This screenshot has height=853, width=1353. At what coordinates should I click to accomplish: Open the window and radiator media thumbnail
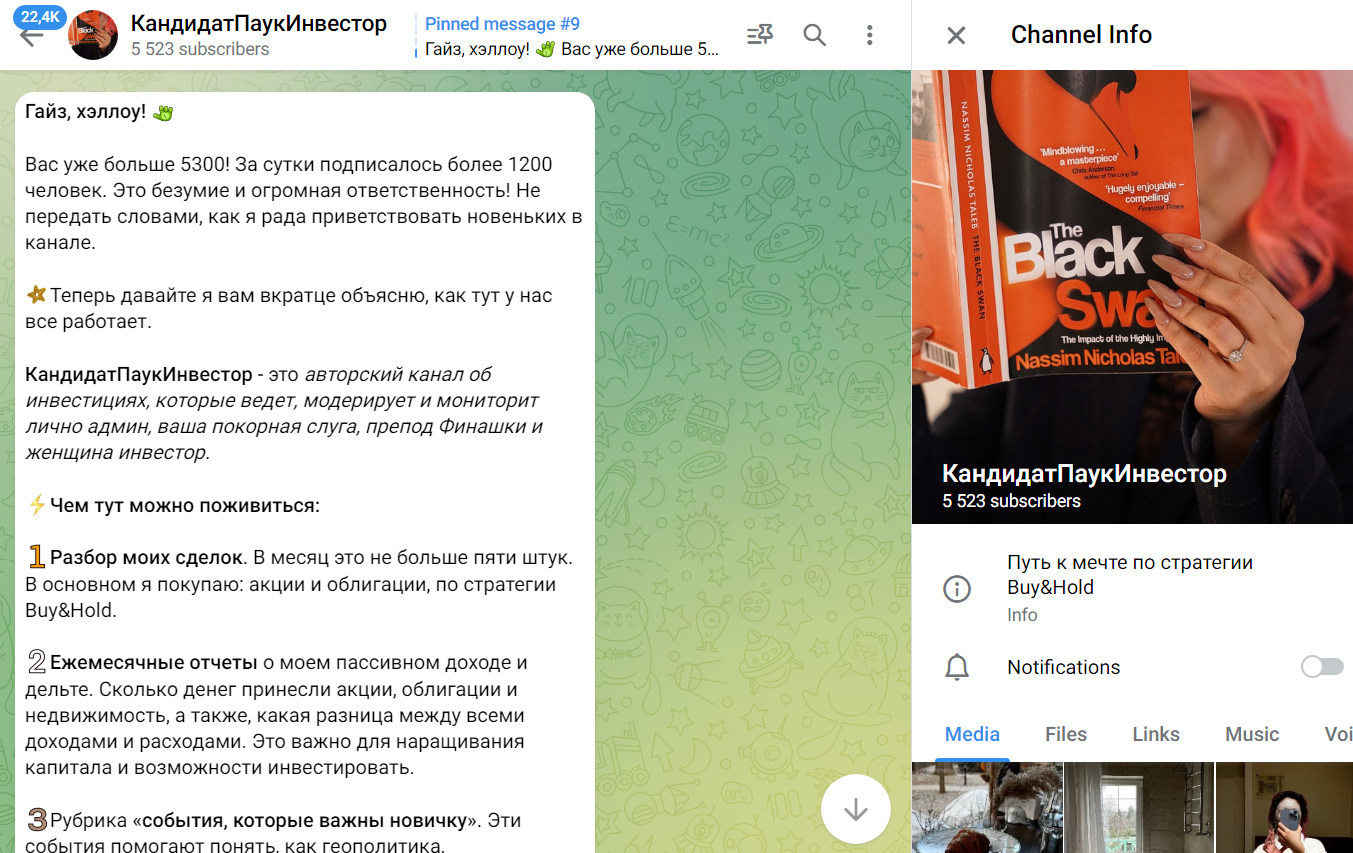point(1139,808)
